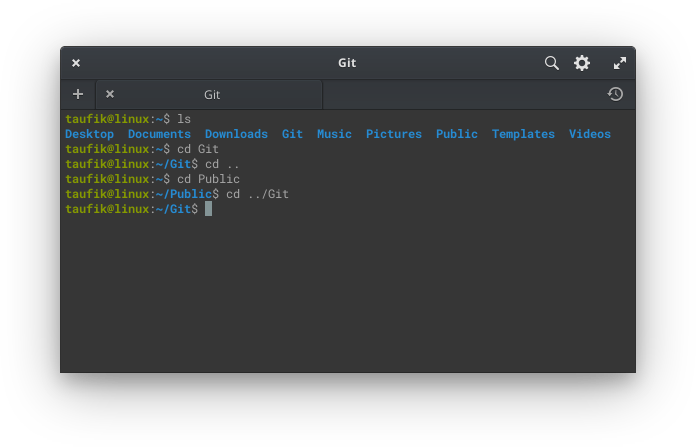Click the Documents folder name in ls output
The image size is (696, 447).
pyautogui.click(x=159, y=134)
